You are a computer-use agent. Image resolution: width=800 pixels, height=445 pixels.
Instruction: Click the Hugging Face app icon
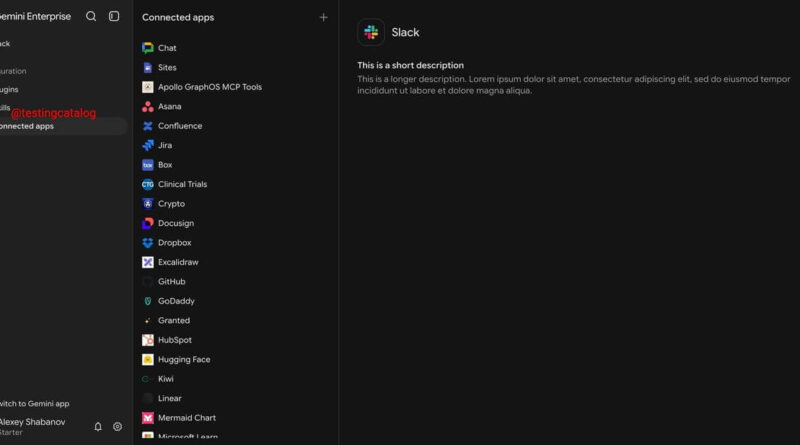click(x=147, y=359)
